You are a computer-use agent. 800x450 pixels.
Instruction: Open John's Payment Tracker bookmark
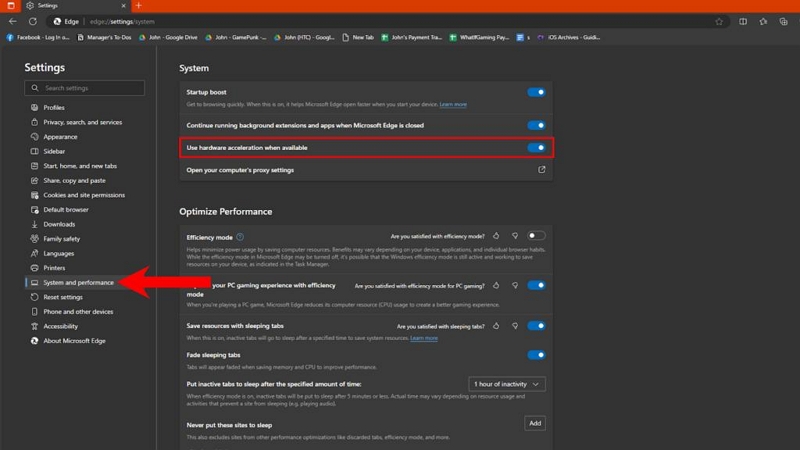coord(412,37)
